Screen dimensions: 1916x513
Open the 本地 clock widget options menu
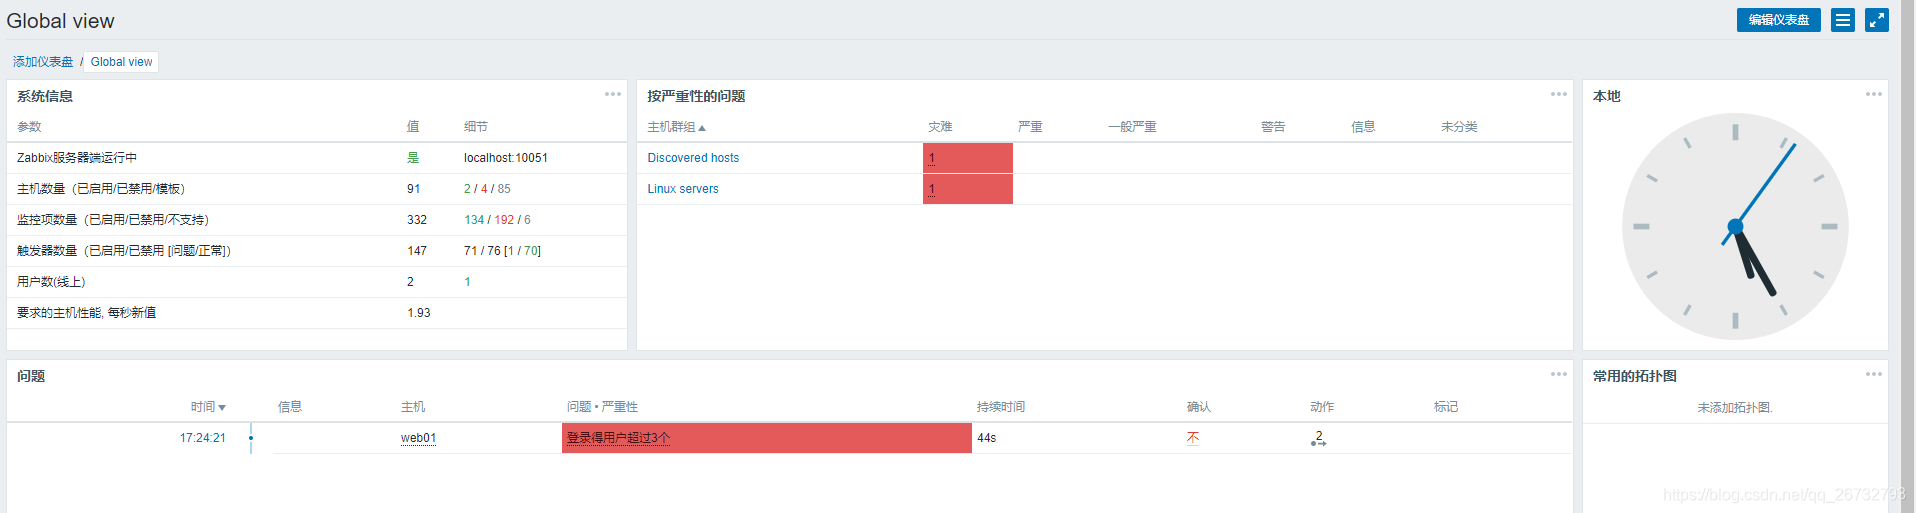1874,94
